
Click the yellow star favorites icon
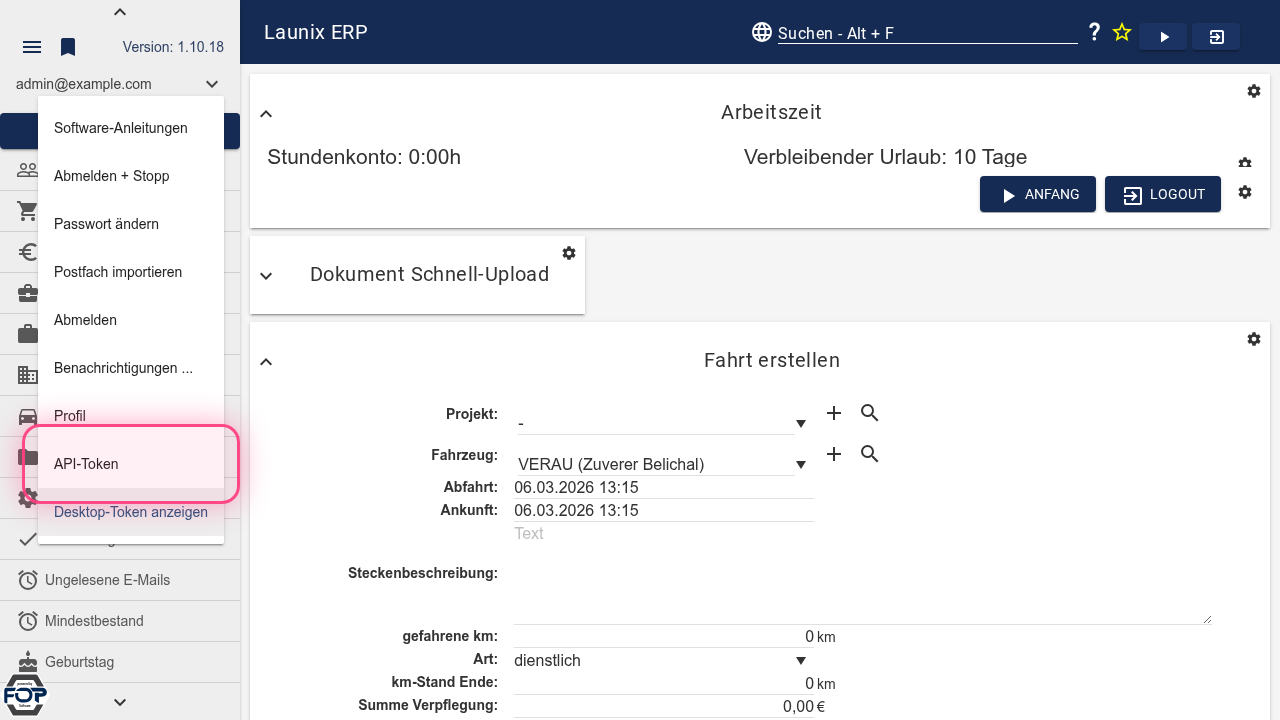click(x=1122, y=33)
